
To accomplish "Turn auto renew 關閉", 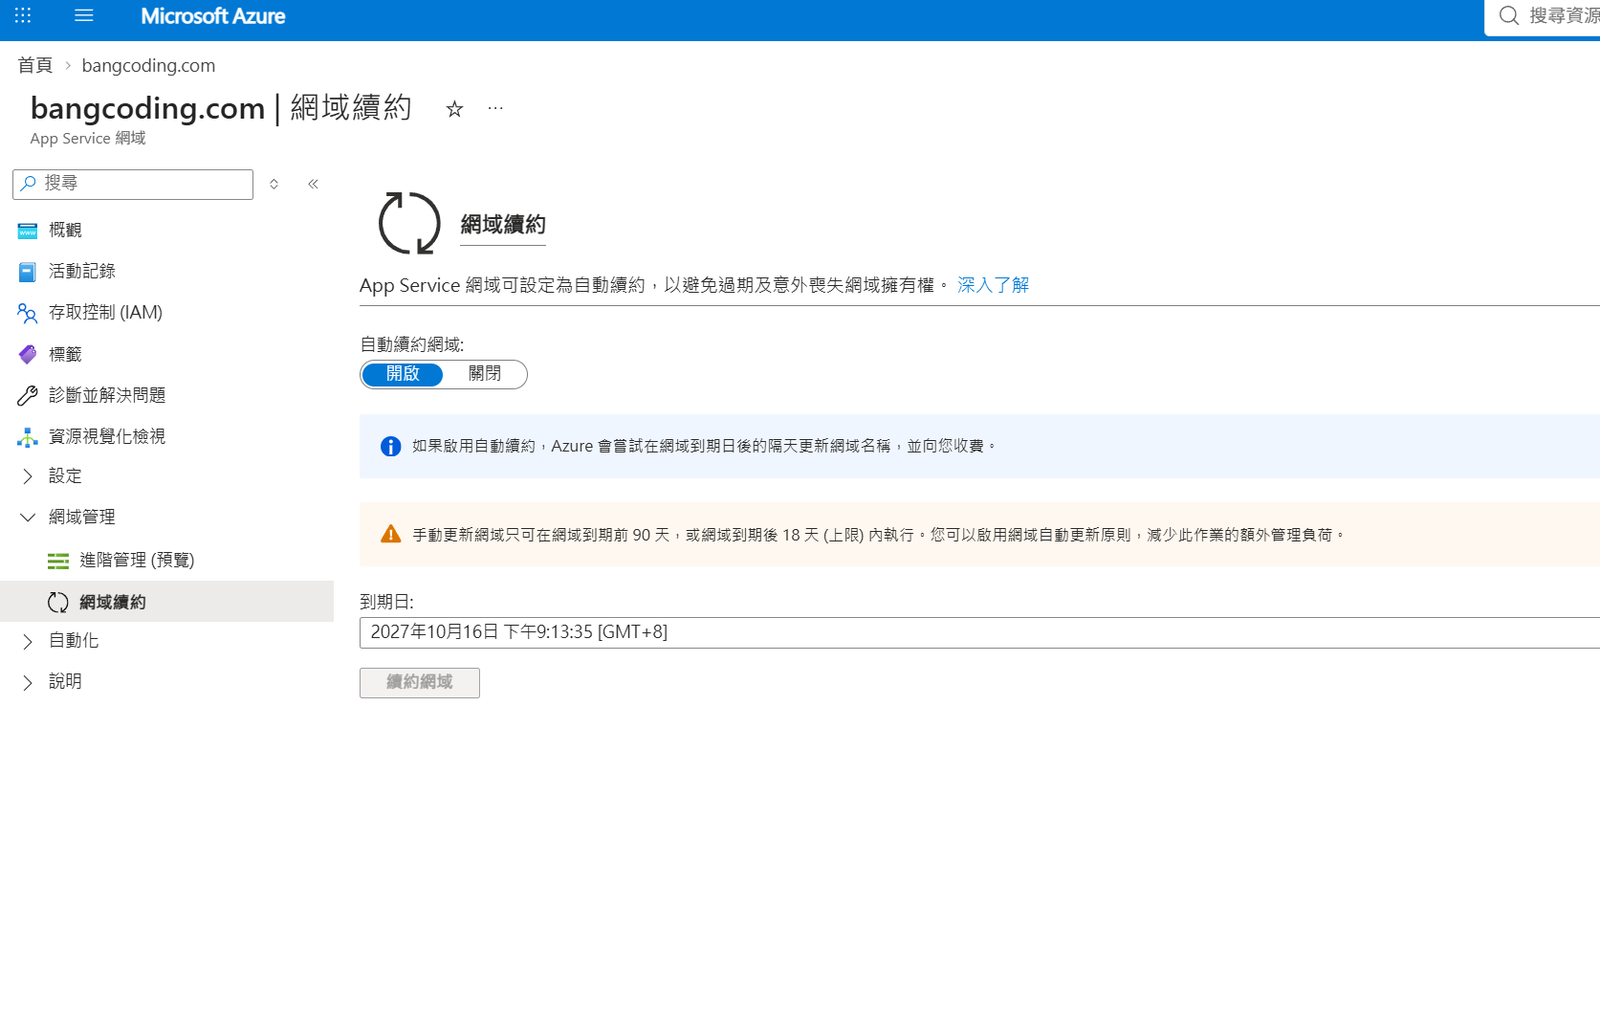I will coord(485,374).
